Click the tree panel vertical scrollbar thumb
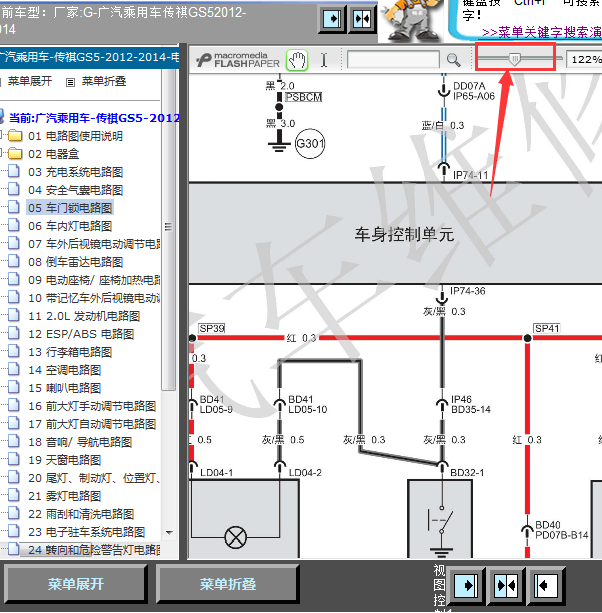 coord(168,229)
